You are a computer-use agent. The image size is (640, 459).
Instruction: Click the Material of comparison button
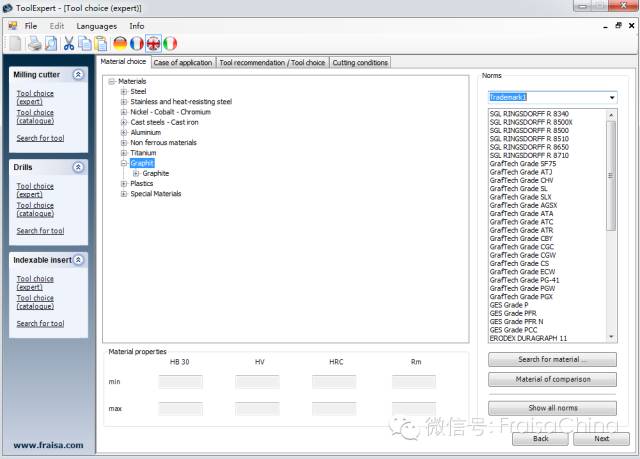tap(552, 379)
